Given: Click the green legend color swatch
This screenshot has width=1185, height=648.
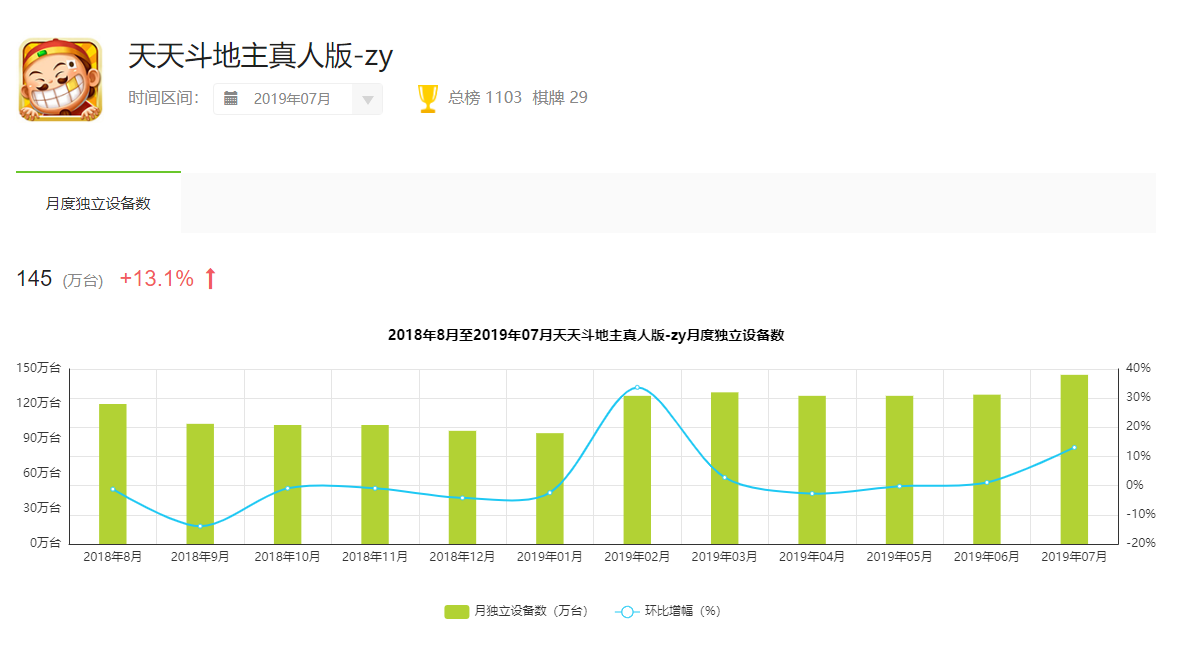Looking at the screenshot, I should pos(456,611).
